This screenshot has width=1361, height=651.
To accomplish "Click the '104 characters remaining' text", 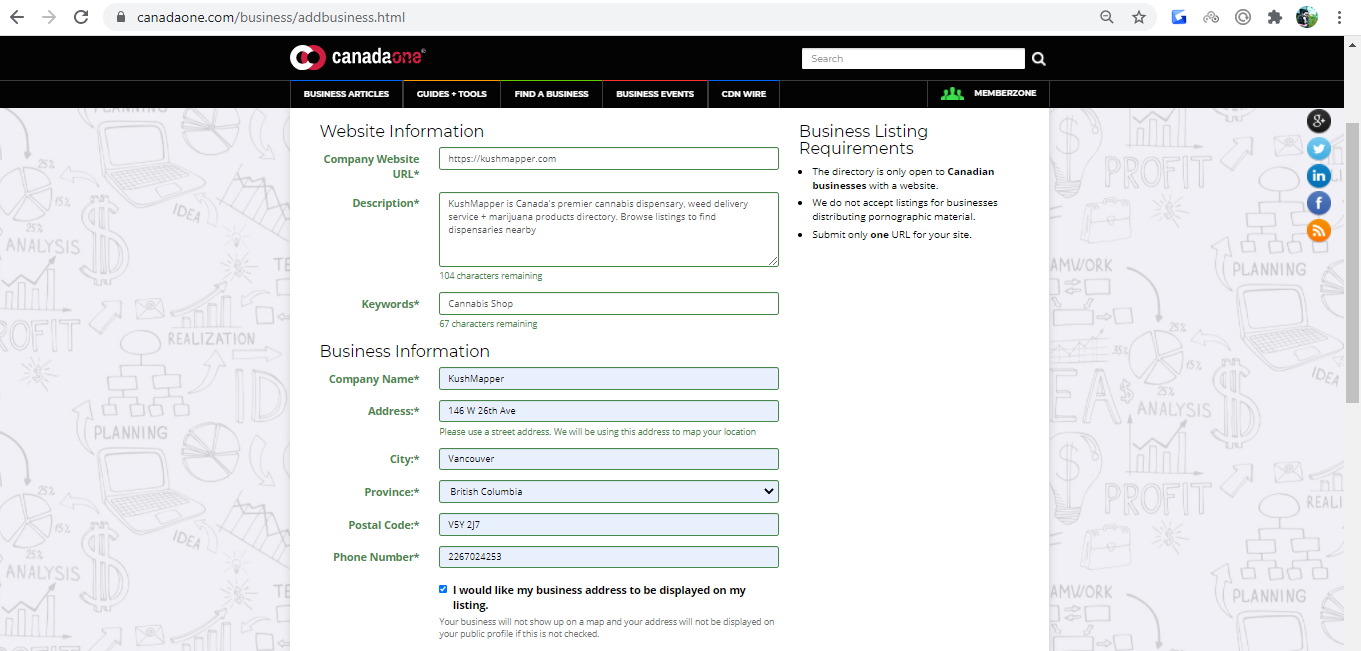I will [x=491, y=276].
